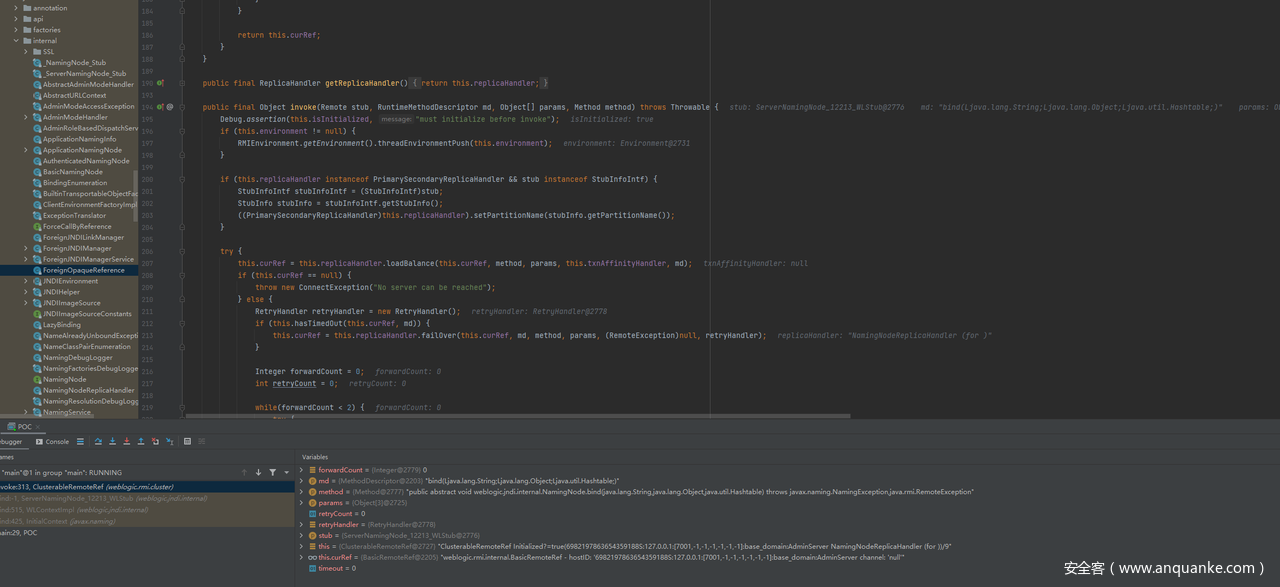
Task: Click the Step Out debugger icon
Action: coord(141,441)
